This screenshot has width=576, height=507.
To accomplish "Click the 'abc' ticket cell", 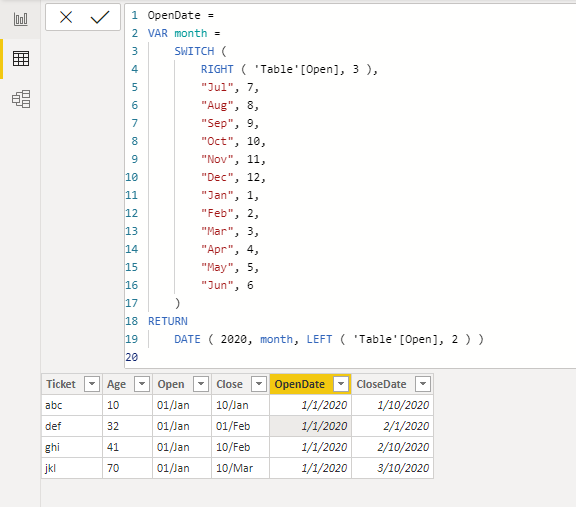I will (x=72, y=405).
